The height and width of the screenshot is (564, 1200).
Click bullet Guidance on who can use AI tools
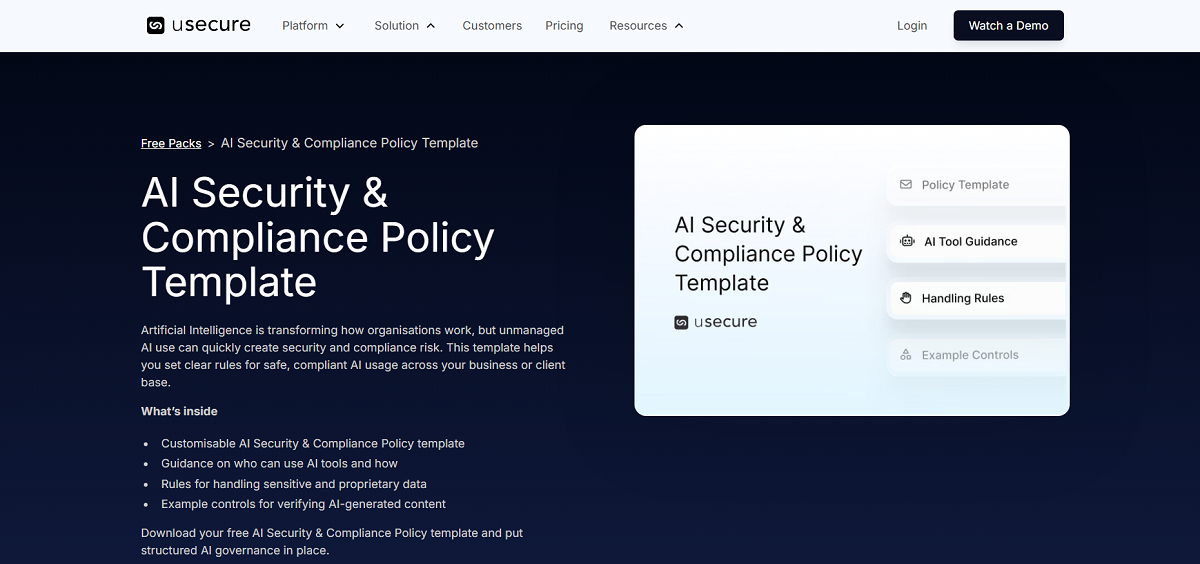[279, 463]
